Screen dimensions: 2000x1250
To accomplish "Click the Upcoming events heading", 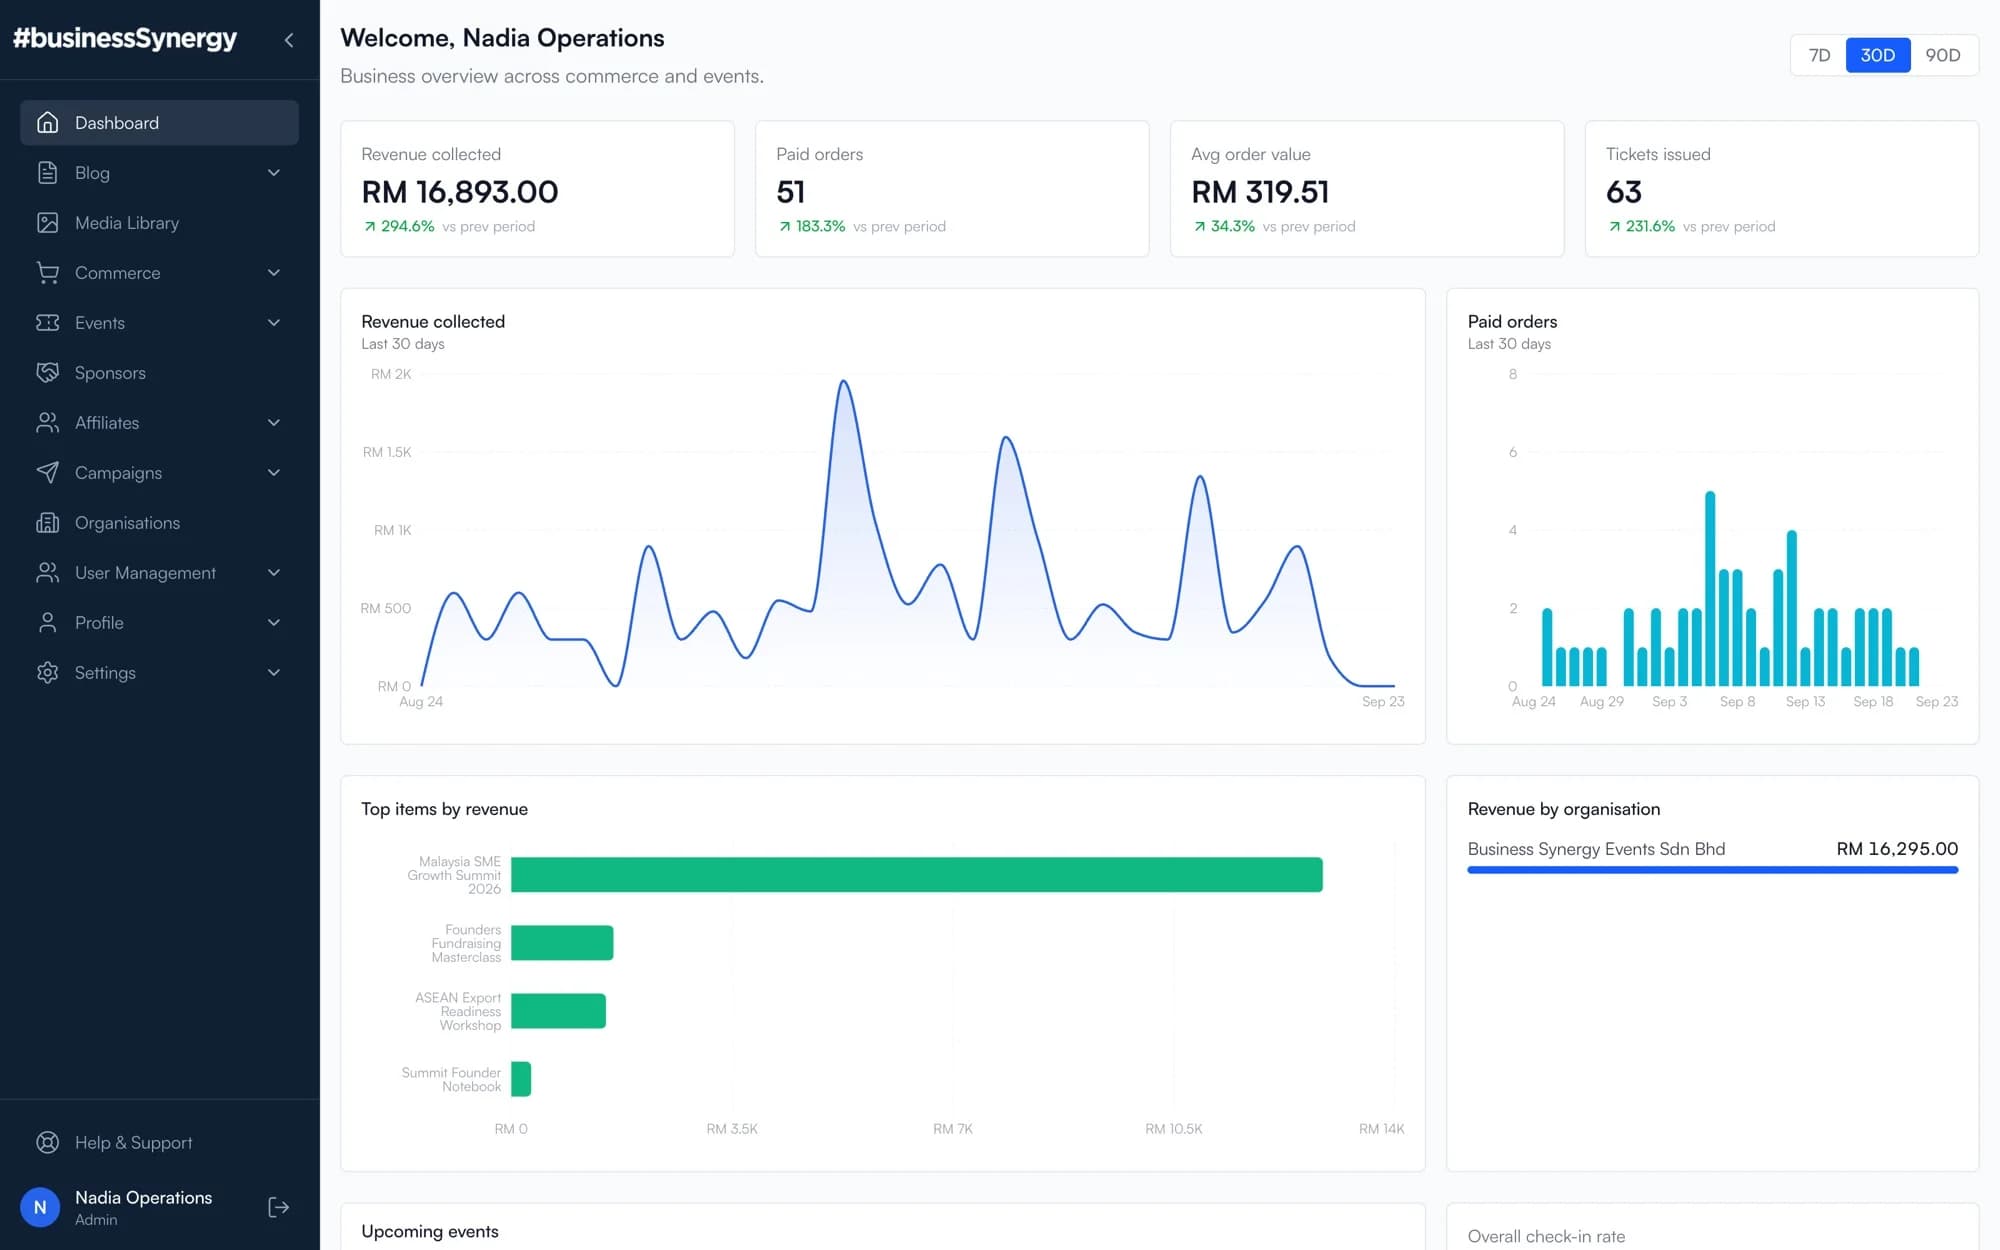I will [430, 1231].
